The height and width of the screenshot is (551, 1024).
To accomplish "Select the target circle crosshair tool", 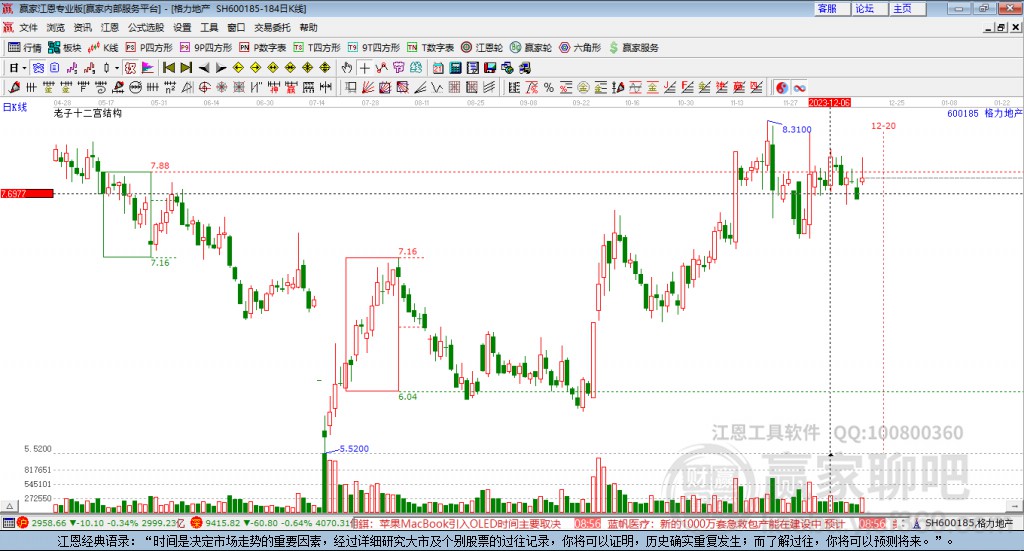I will [204, 87].
